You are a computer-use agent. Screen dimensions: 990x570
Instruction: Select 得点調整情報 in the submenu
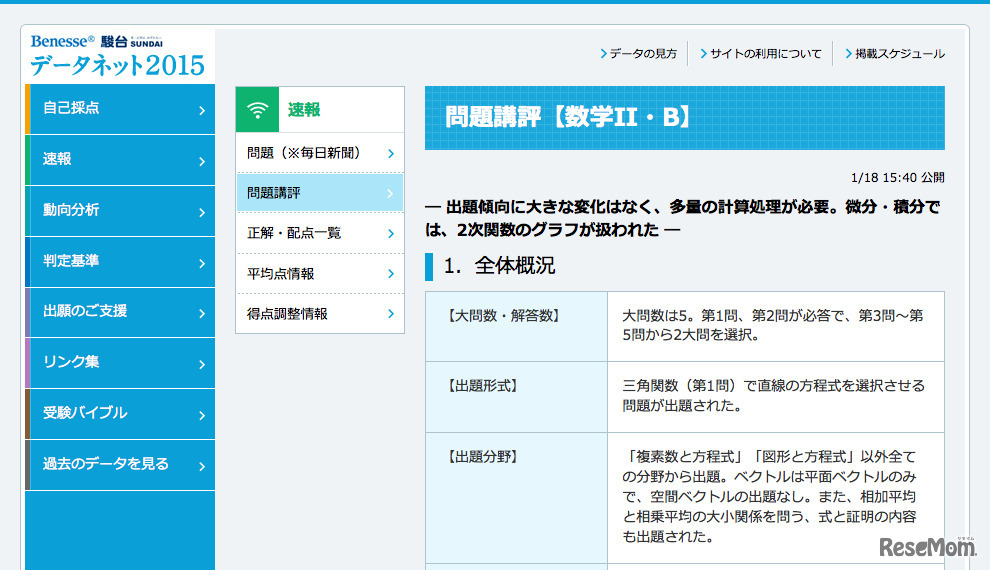tap(320, 314)
